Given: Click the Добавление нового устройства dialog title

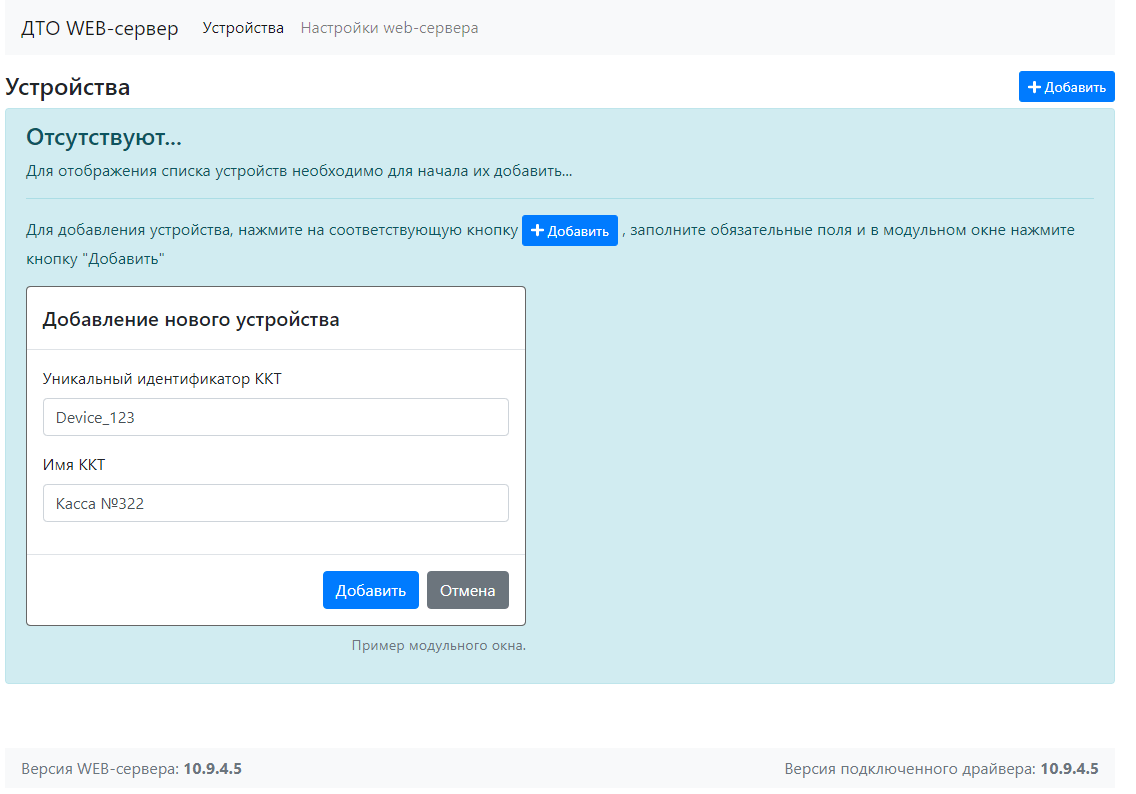Looking at the screenshot, I should [x=191, y=320].
